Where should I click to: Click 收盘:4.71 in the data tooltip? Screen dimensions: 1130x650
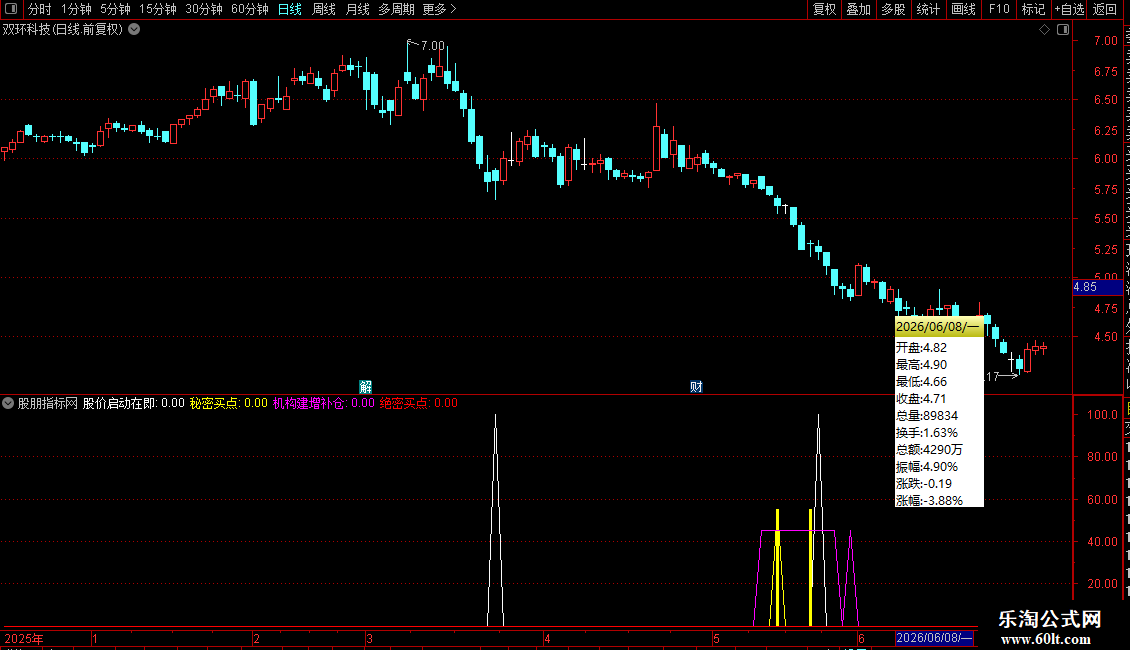(x=920, y=399)
